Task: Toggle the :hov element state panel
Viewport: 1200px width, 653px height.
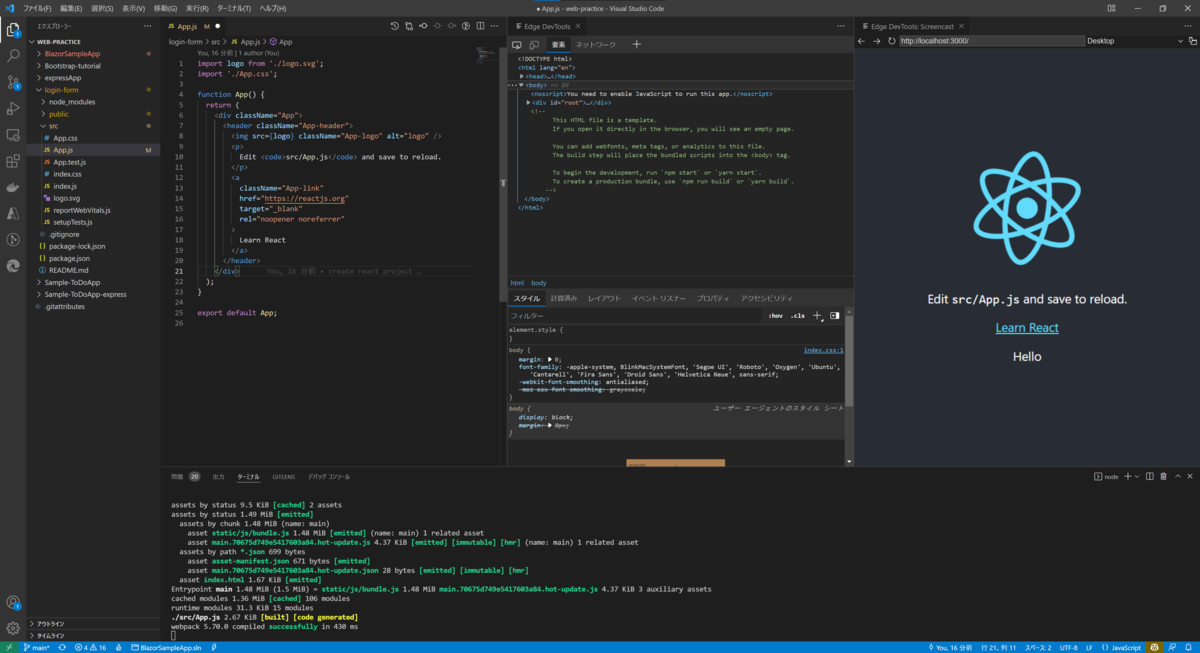Action: (x=776, y=316)
